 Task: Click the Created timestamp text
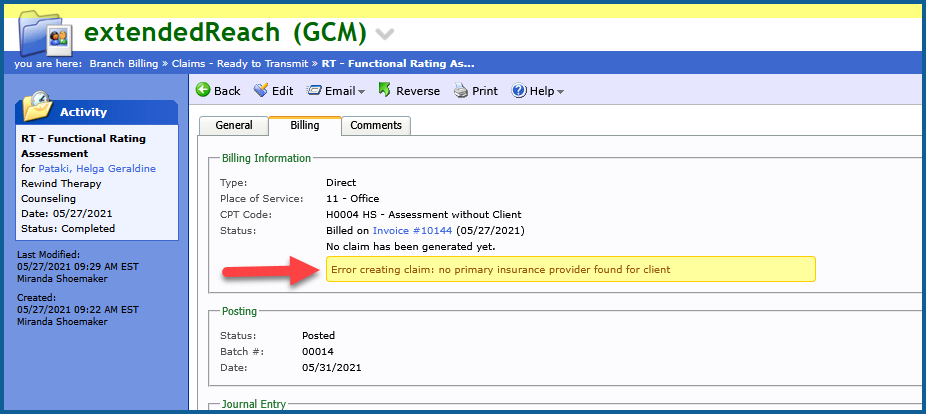(76, 309)
